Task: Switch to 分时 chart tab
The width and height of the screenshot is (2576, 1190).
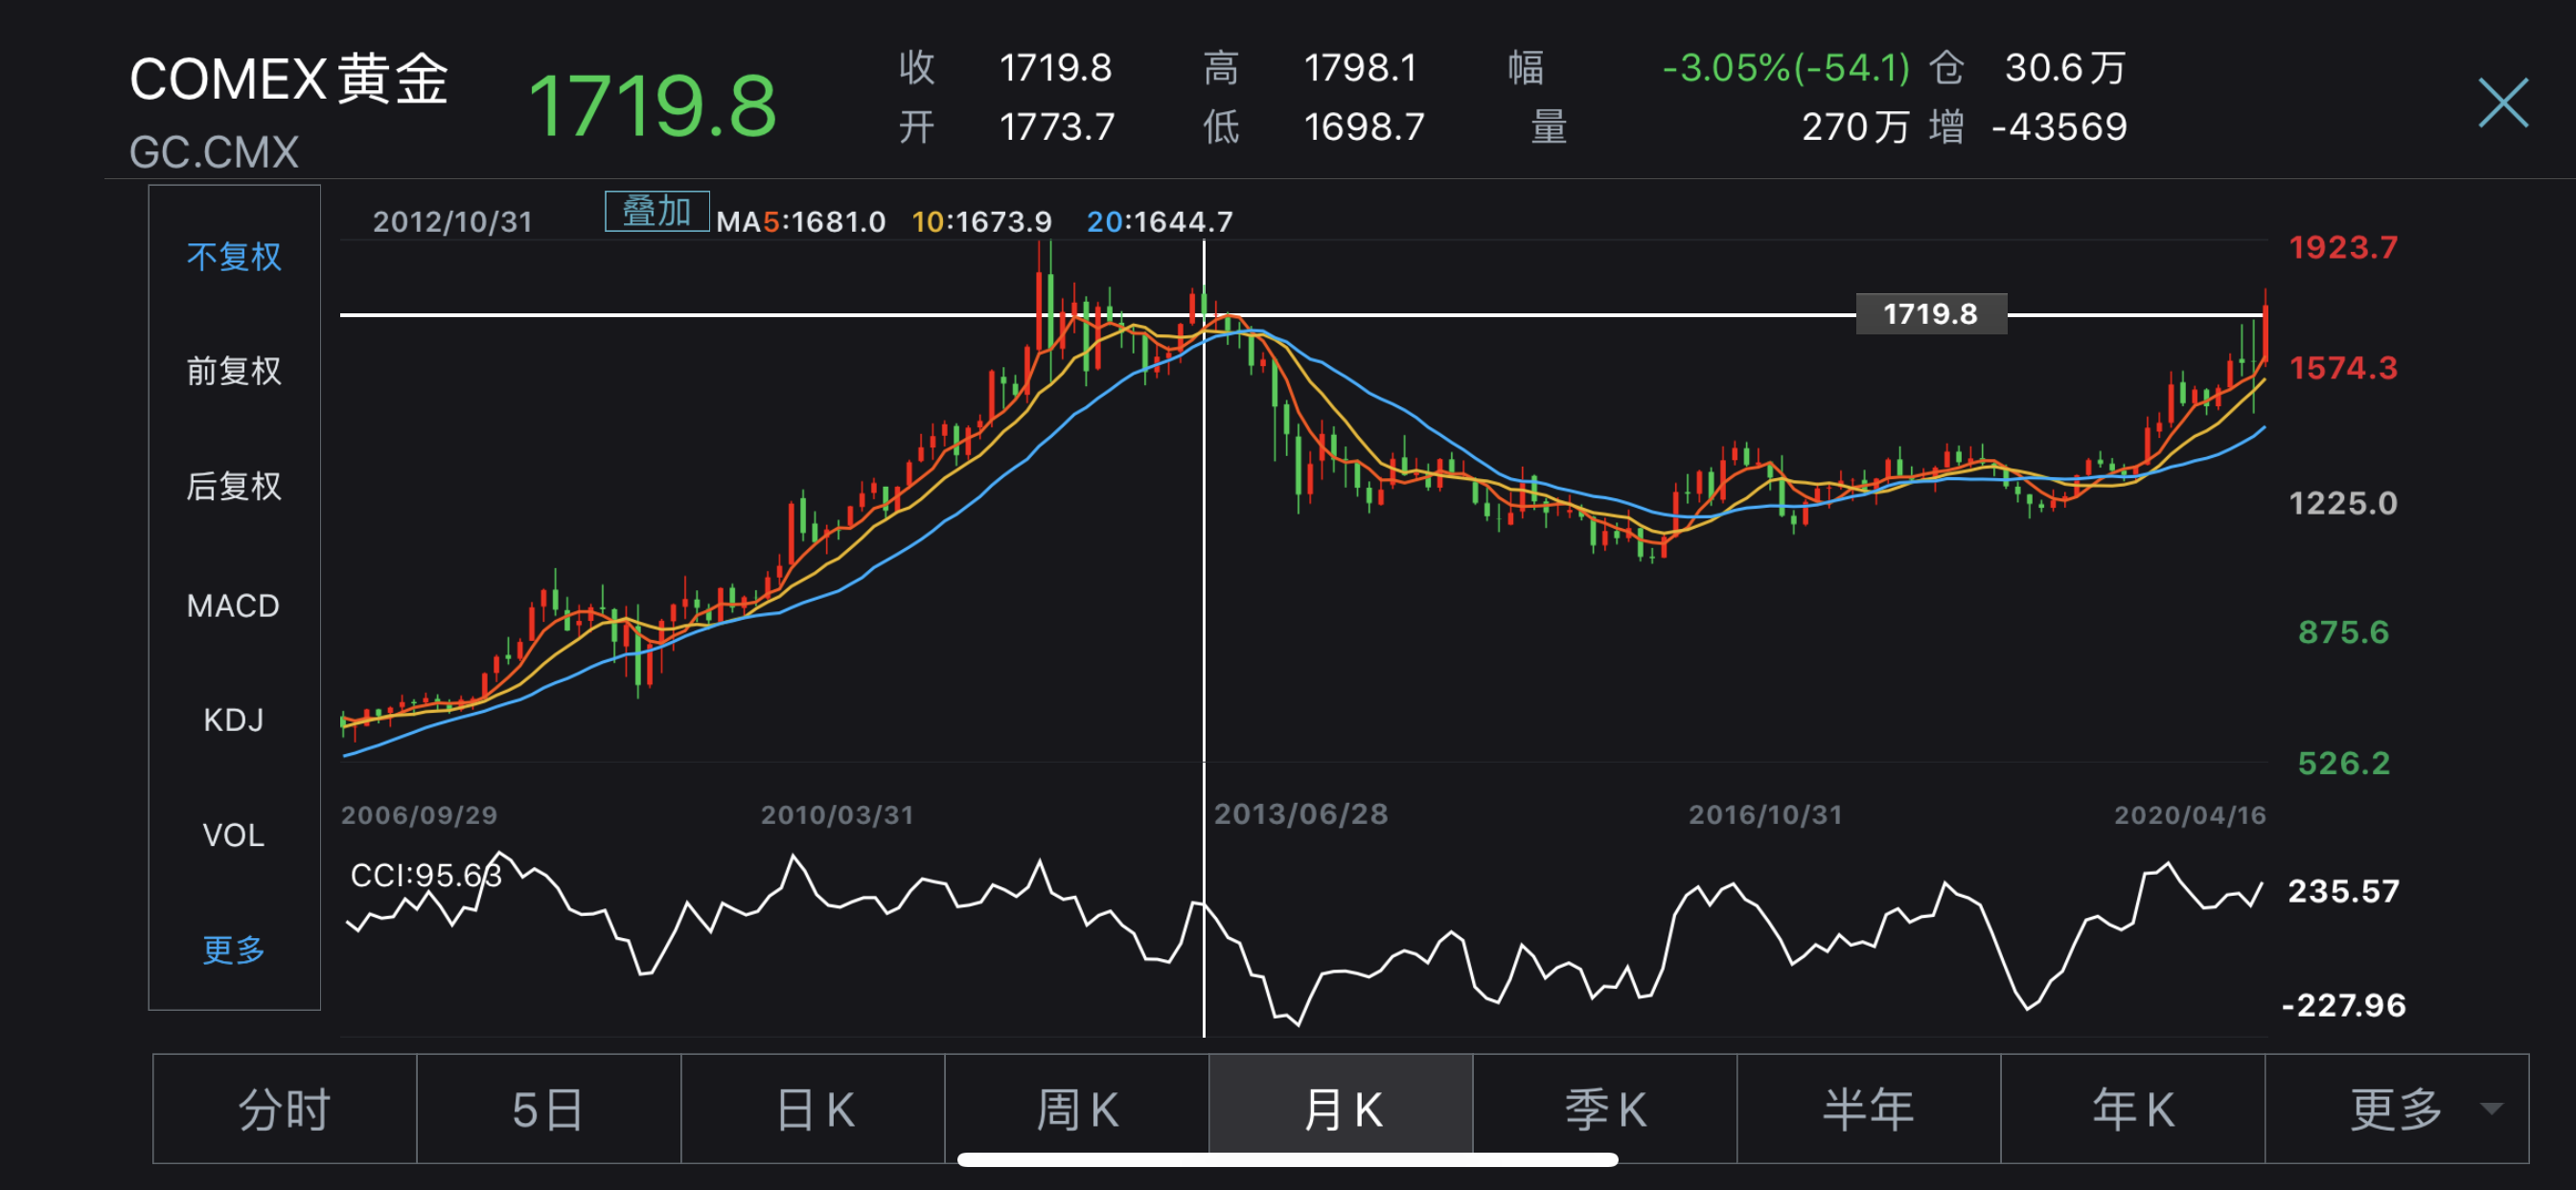Action: (285, 1108)
